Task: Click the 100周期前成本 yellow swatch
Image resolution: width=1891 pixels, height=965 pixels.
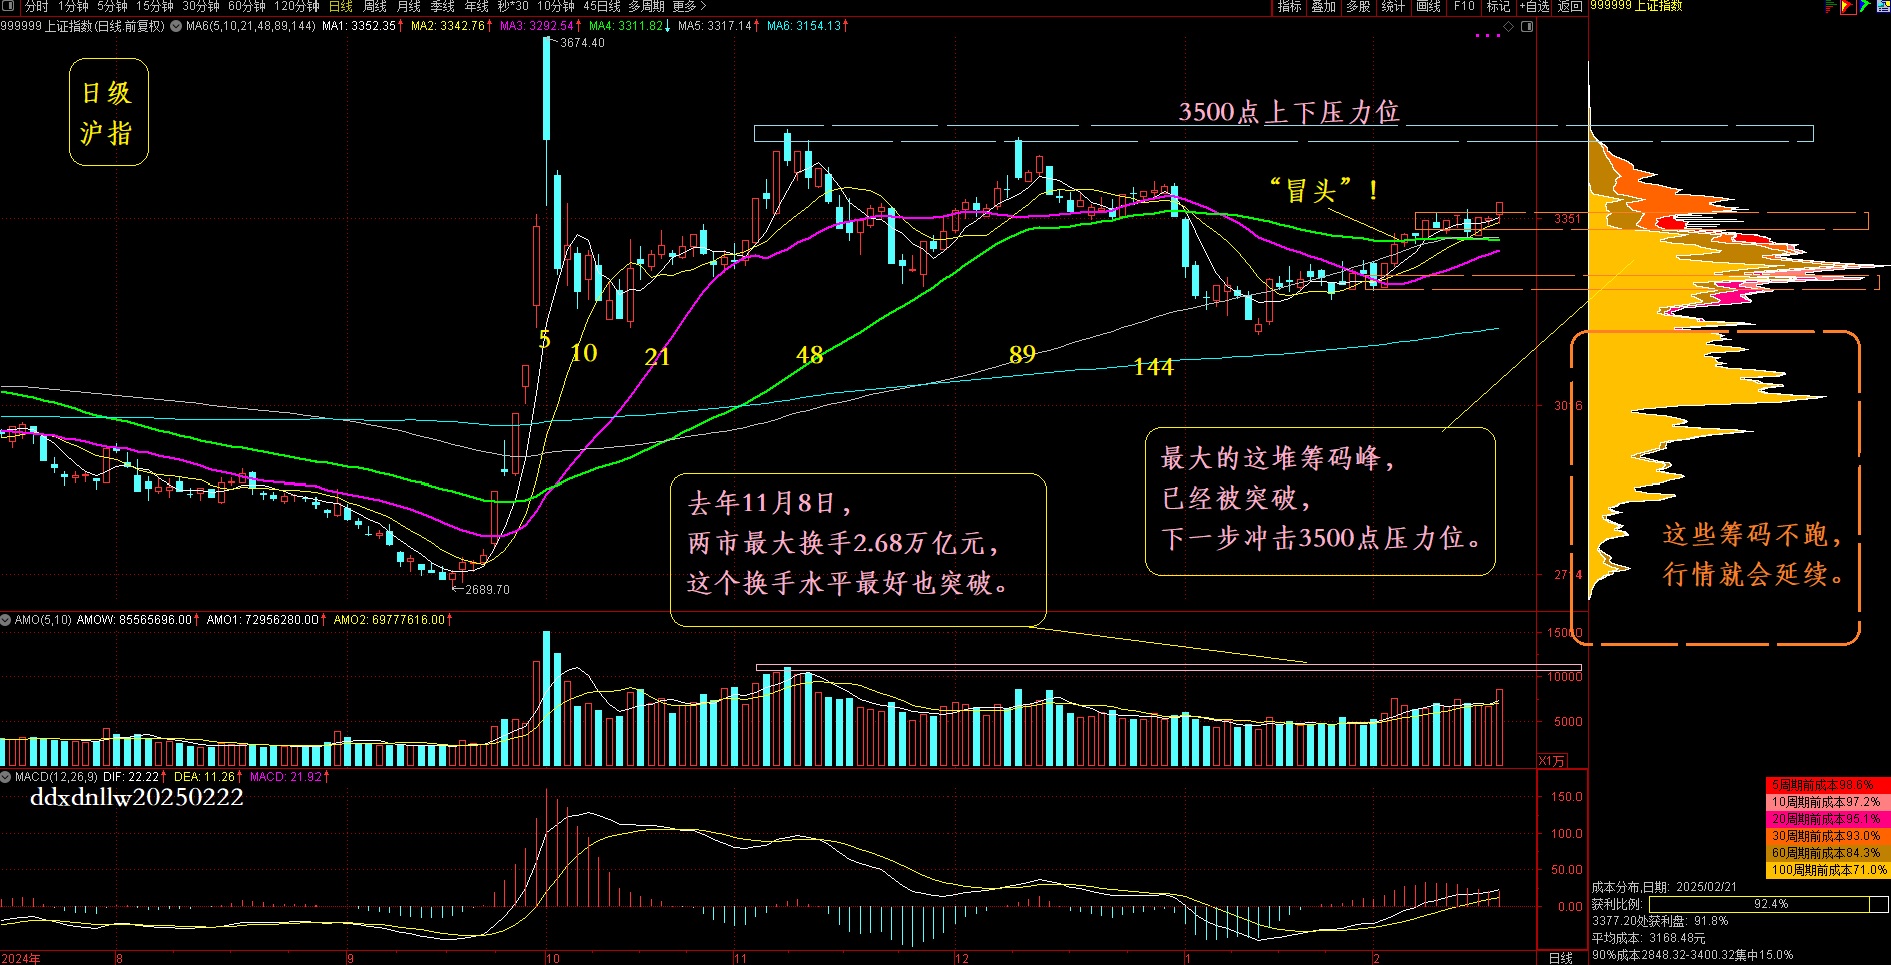Action: pyautogui.click(x=1828, y=870)
